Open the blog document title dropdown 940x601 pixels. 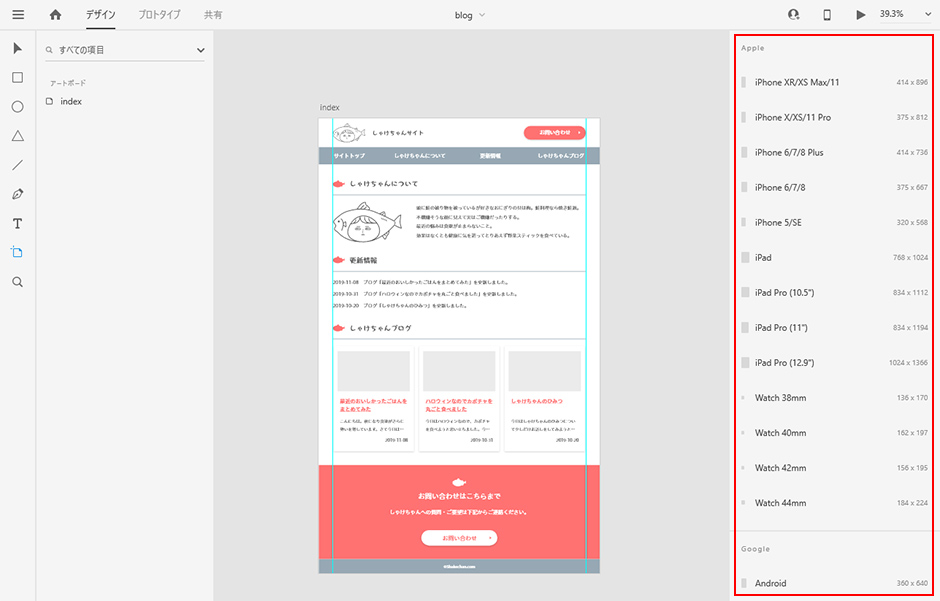click(x=470, y=15)
